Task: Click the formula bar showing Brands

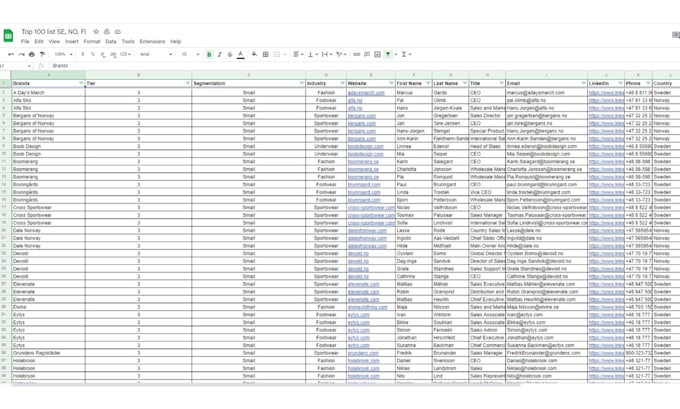Action: [60, 66]
